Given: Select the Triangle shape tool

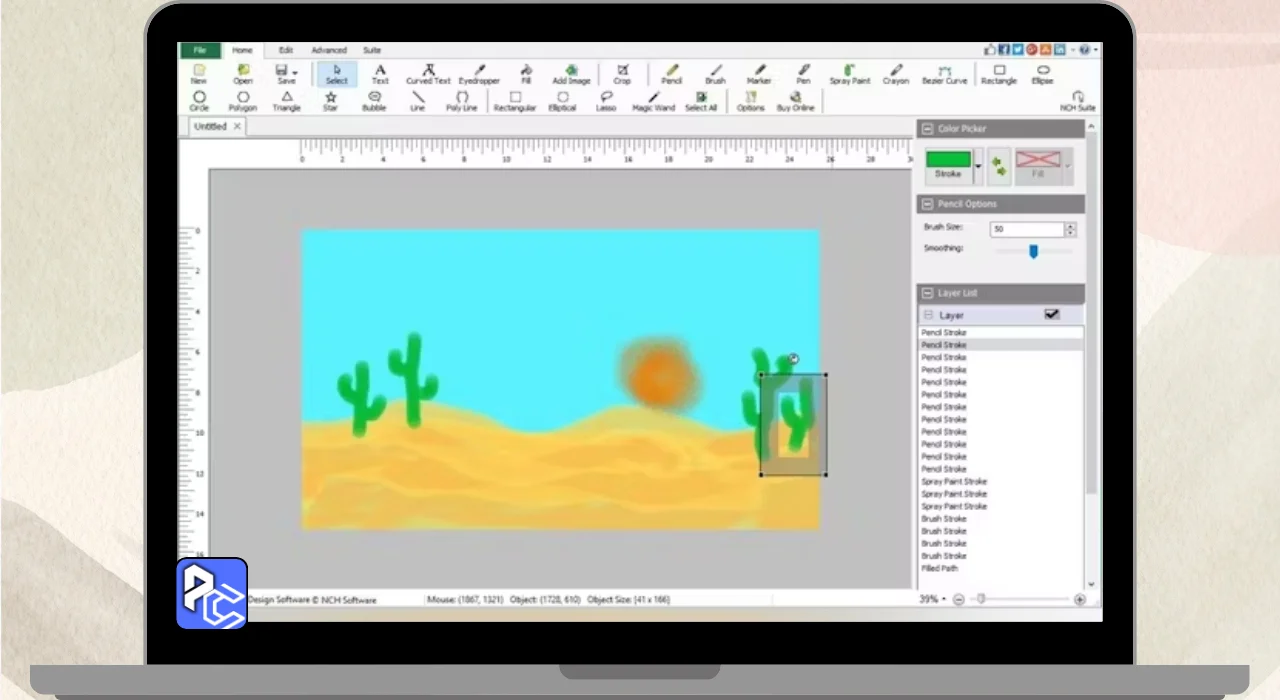Looking at the screenshot, I should coord(287,101).
